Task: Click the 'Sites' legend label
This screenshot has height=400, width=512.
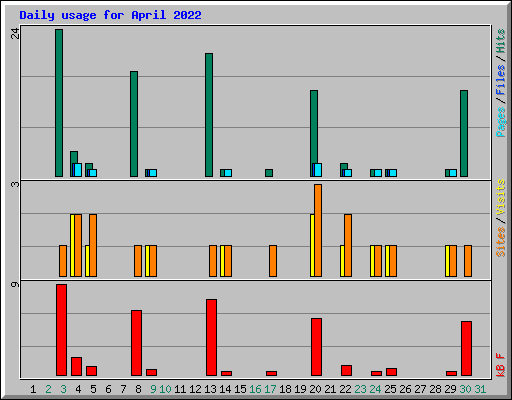Action: tap(501, 242)
